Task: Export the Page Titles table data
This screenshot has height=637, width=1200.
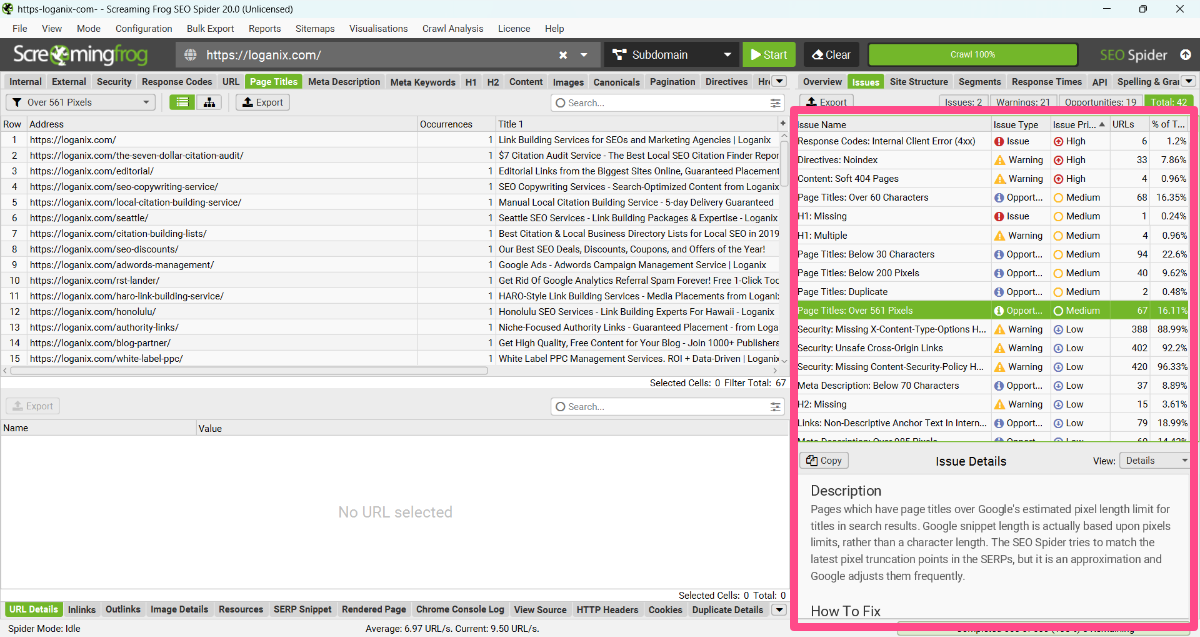Action: [262, 102]
